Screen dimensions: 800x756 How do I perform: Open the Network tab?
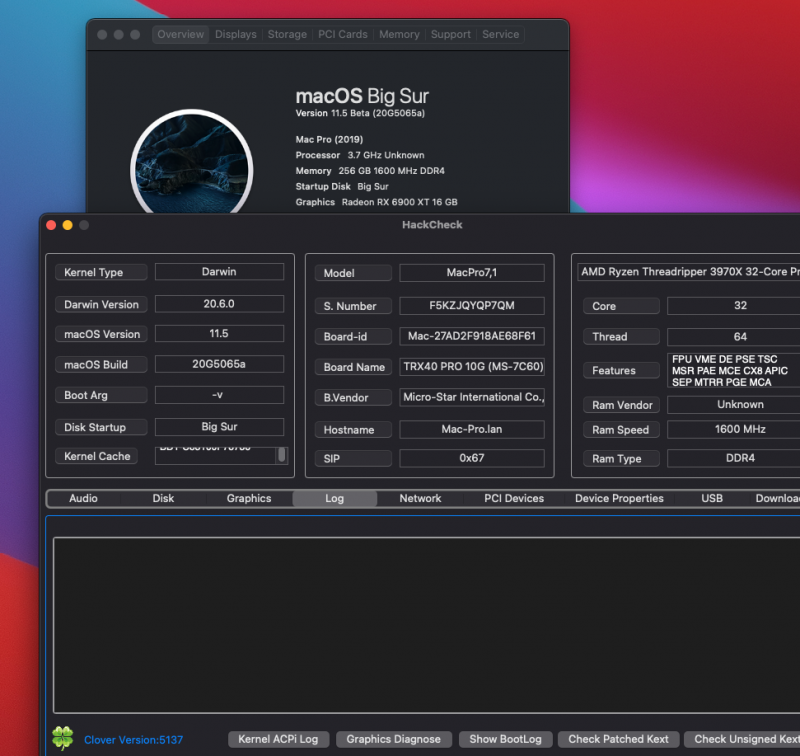tap(420, 498)
